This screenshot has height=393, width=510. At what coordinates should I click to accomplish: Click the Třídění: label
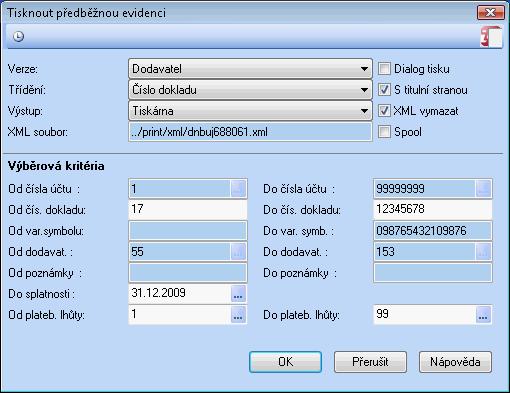click(x=27, y=90)
